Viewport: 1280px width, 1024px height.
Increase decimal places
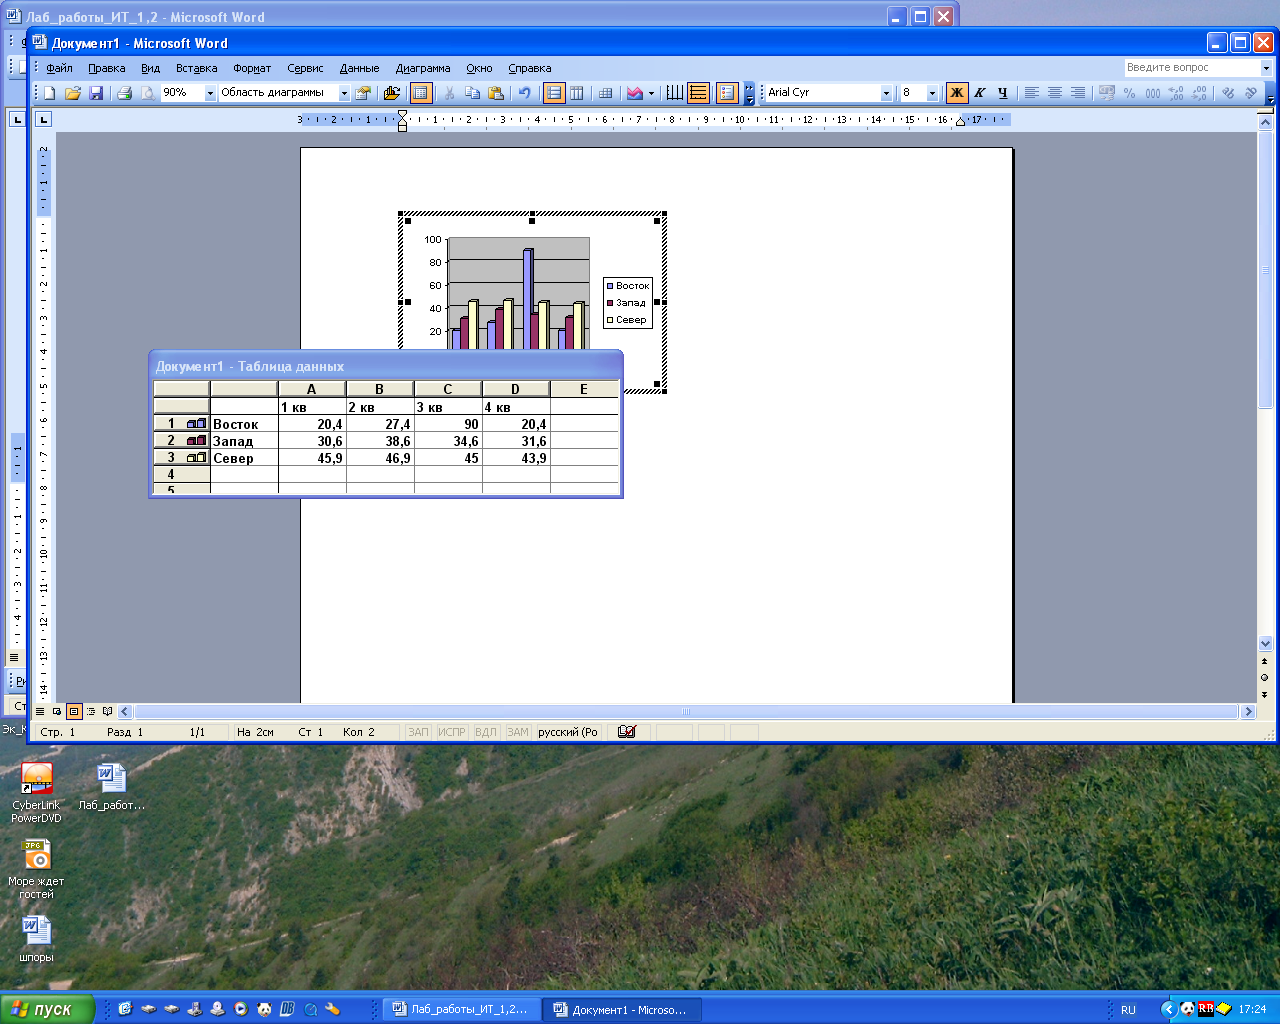(1176, 93)
